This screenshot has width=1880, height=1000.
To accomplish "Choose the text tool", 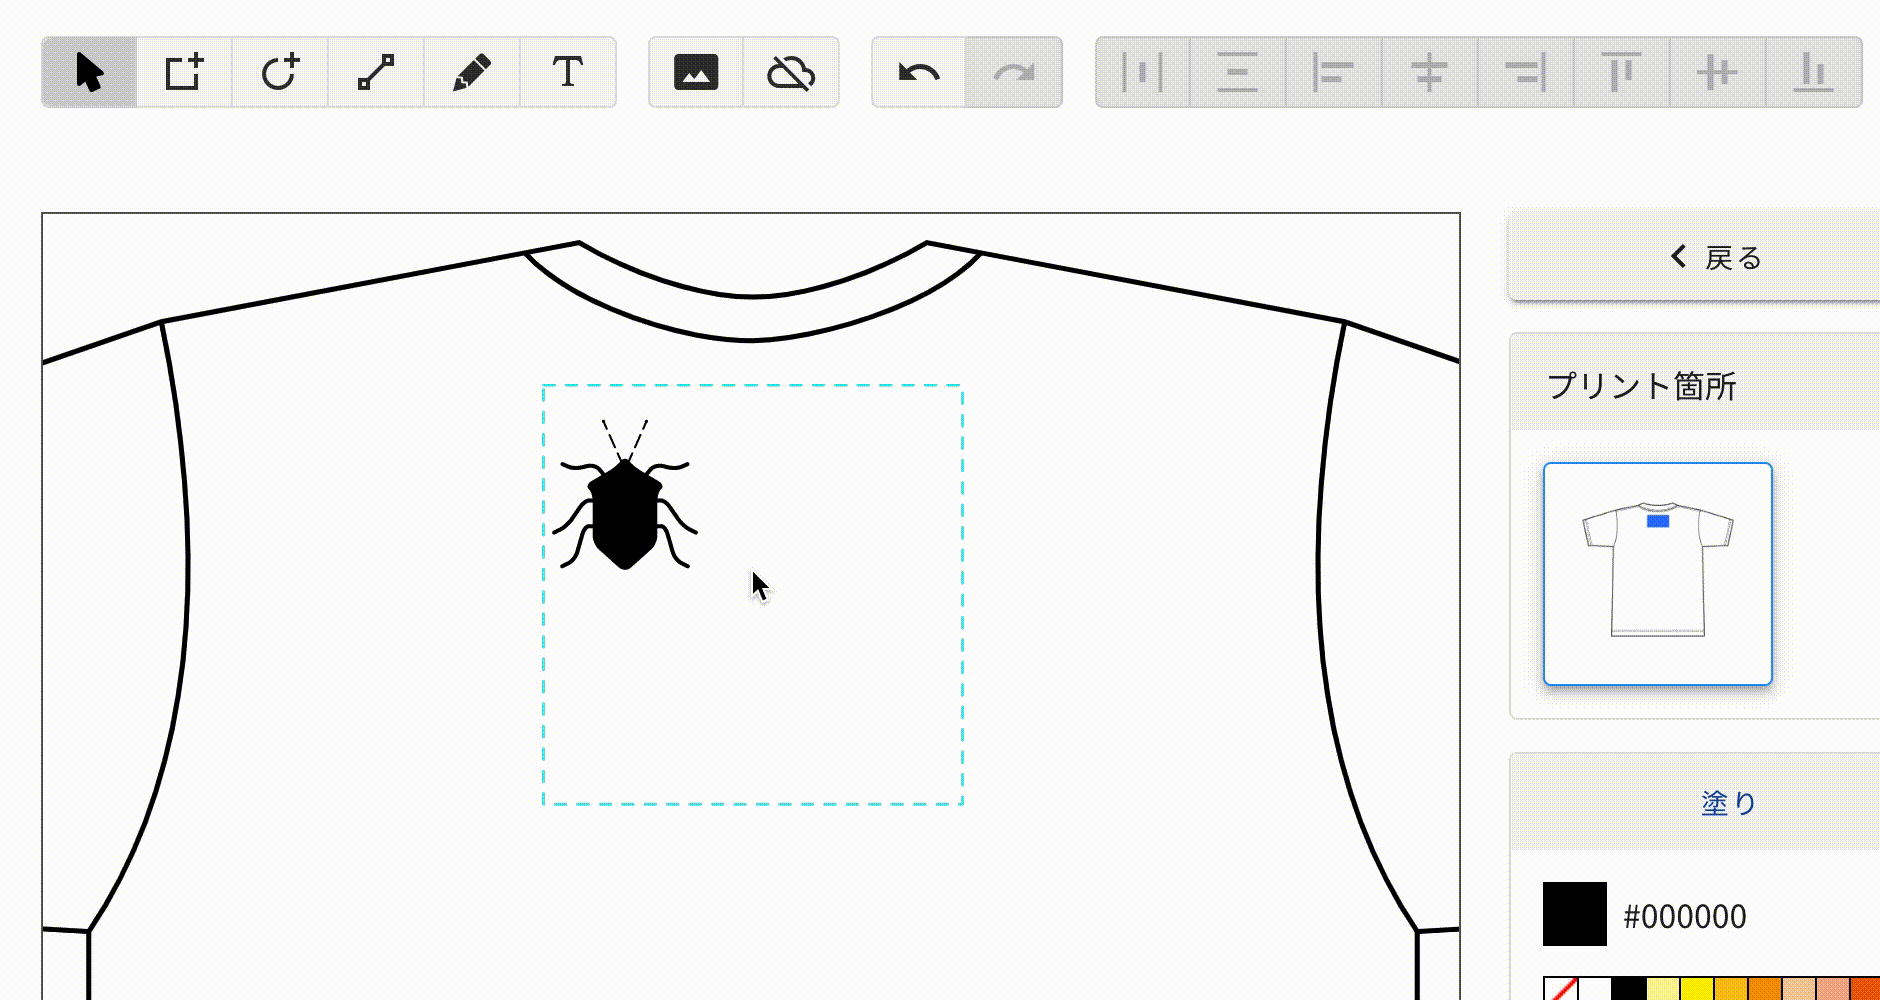I will point(568,73).
